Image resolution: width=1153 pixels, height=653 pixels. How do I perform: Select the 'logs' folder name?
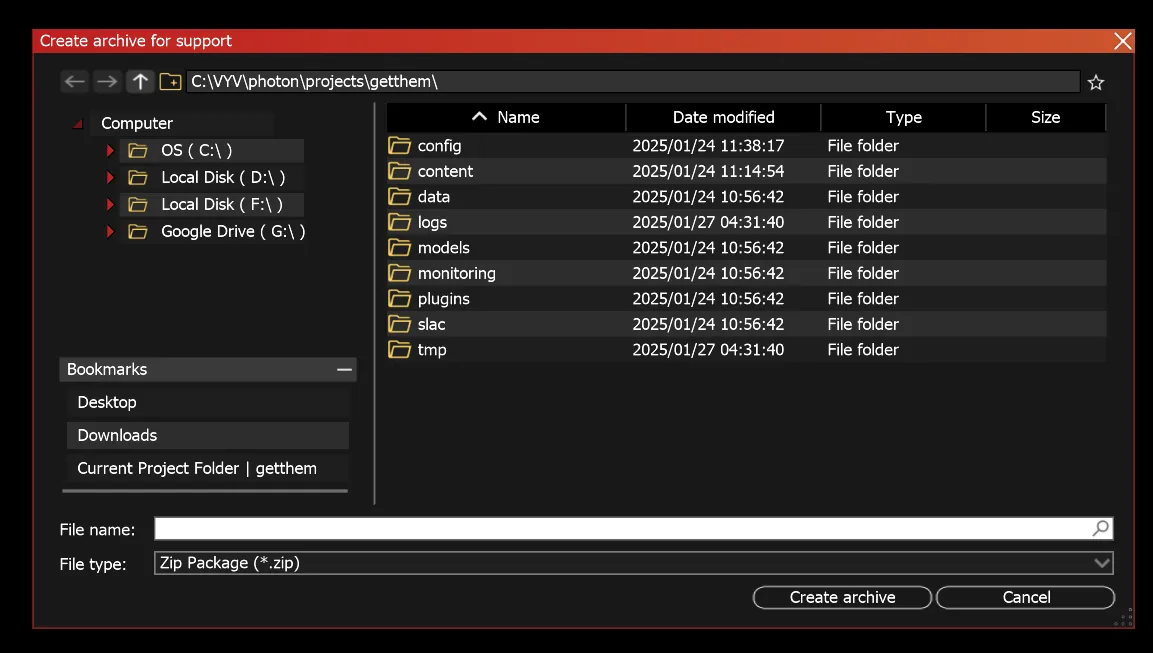coord(432,222)
